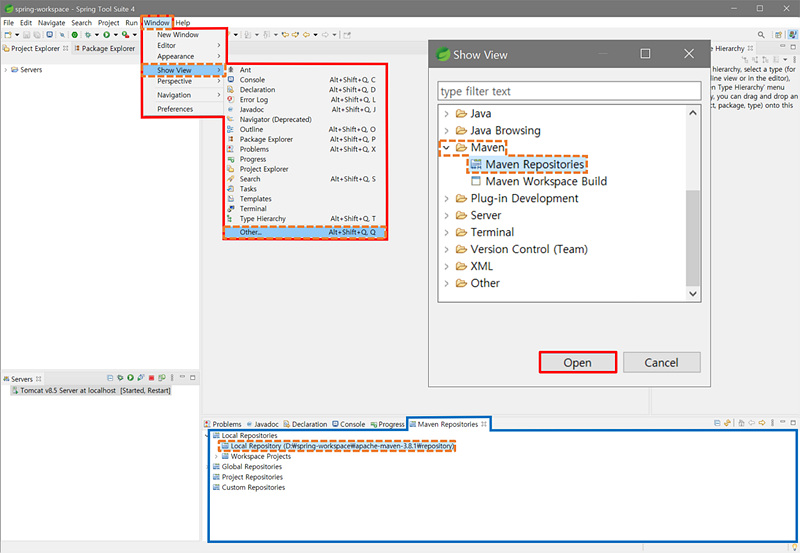Click the New wizard icon in main toolbar
This screenshot has width=800, height=553.
point(8,35)
